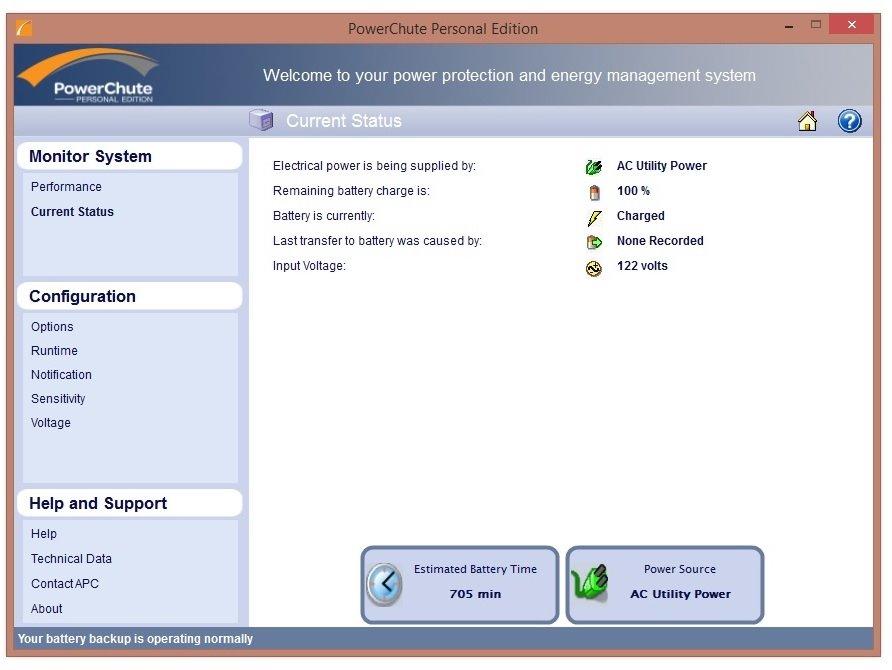The width and height of the screenshot is (892, 670).
Task: Click the Help and Support section header
Action: [x=130, y=503]
